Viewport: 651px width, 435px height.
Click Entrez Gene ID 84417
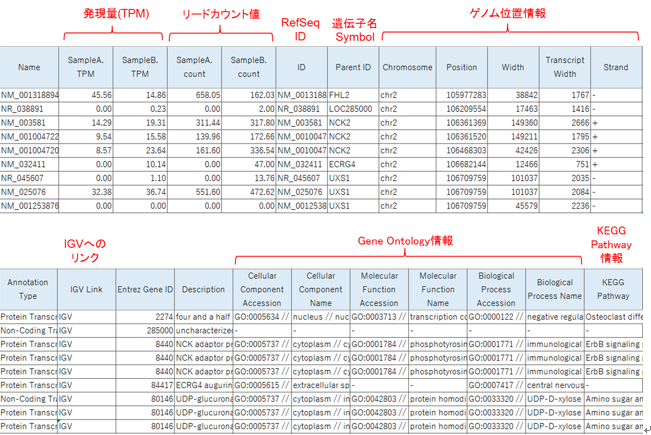145,385
